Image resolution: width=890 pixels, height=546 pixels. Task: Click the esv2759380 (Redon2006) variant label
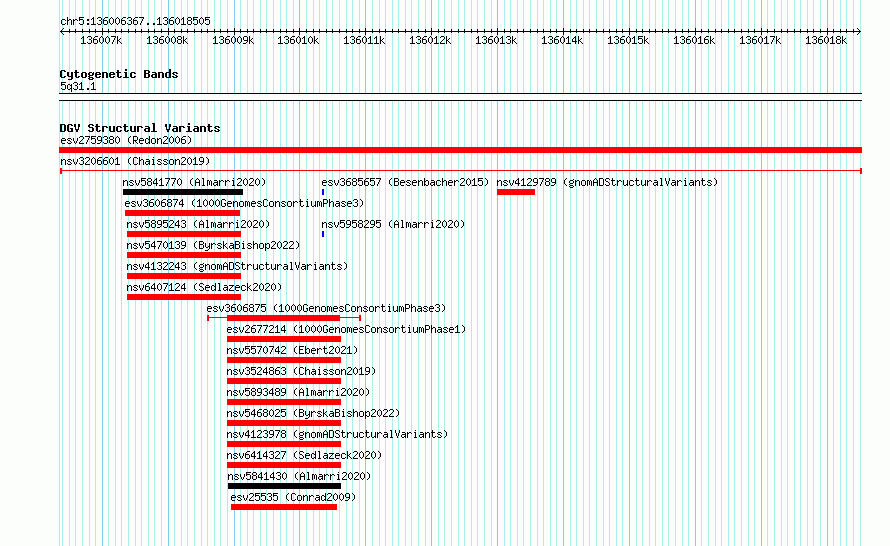pos(126,140)
